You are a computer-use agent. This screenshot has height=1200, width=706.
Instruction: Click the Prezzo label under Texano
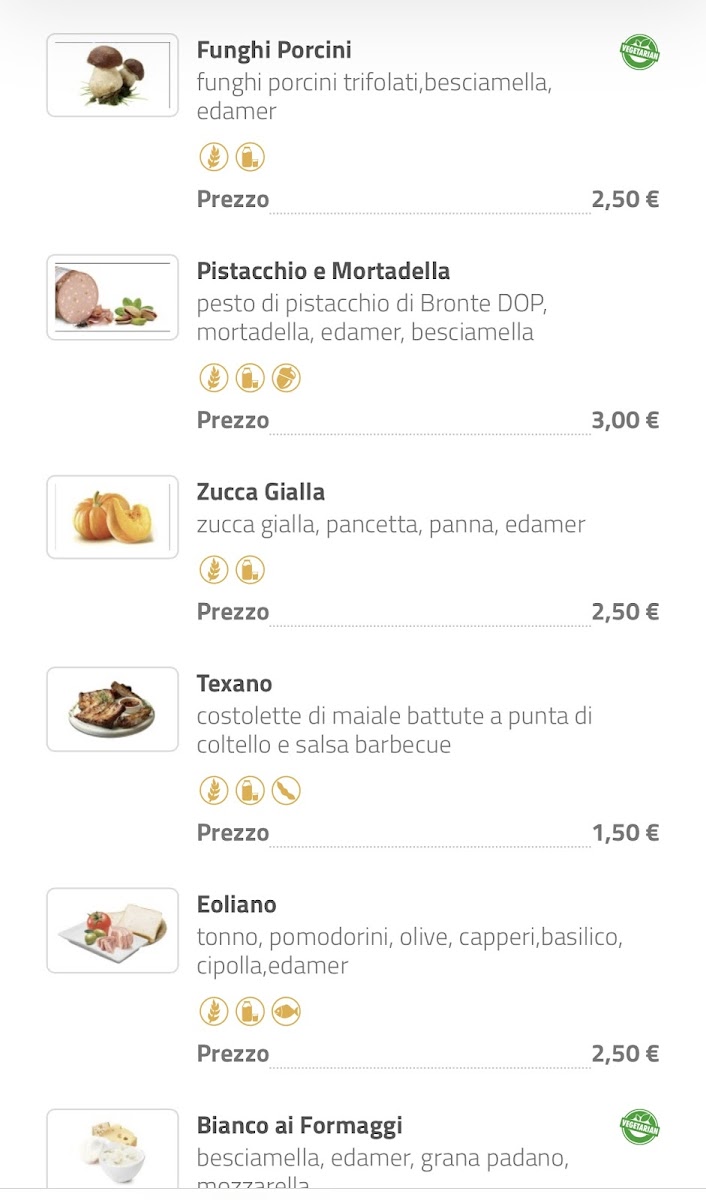[232, 832]
